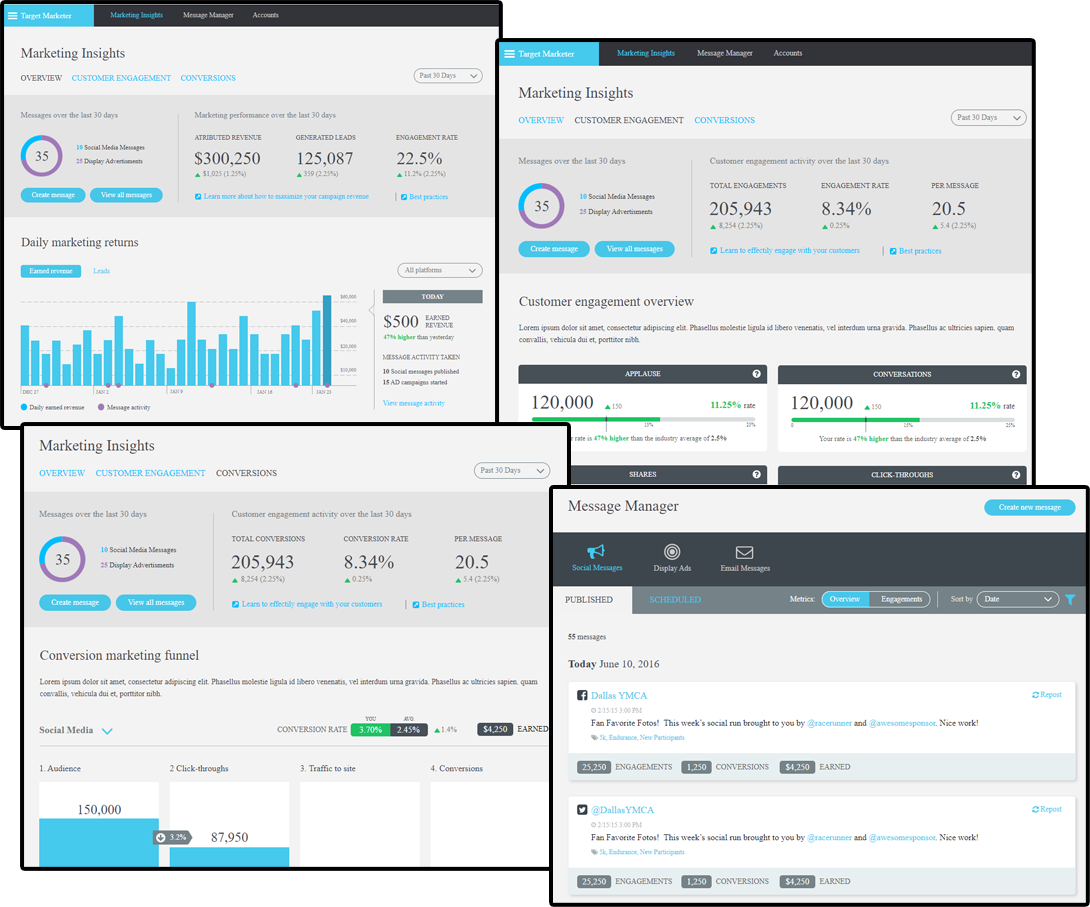Open Sort by Date dropdown
The image size is (1090, 907).
click(x=1018, y=599)
